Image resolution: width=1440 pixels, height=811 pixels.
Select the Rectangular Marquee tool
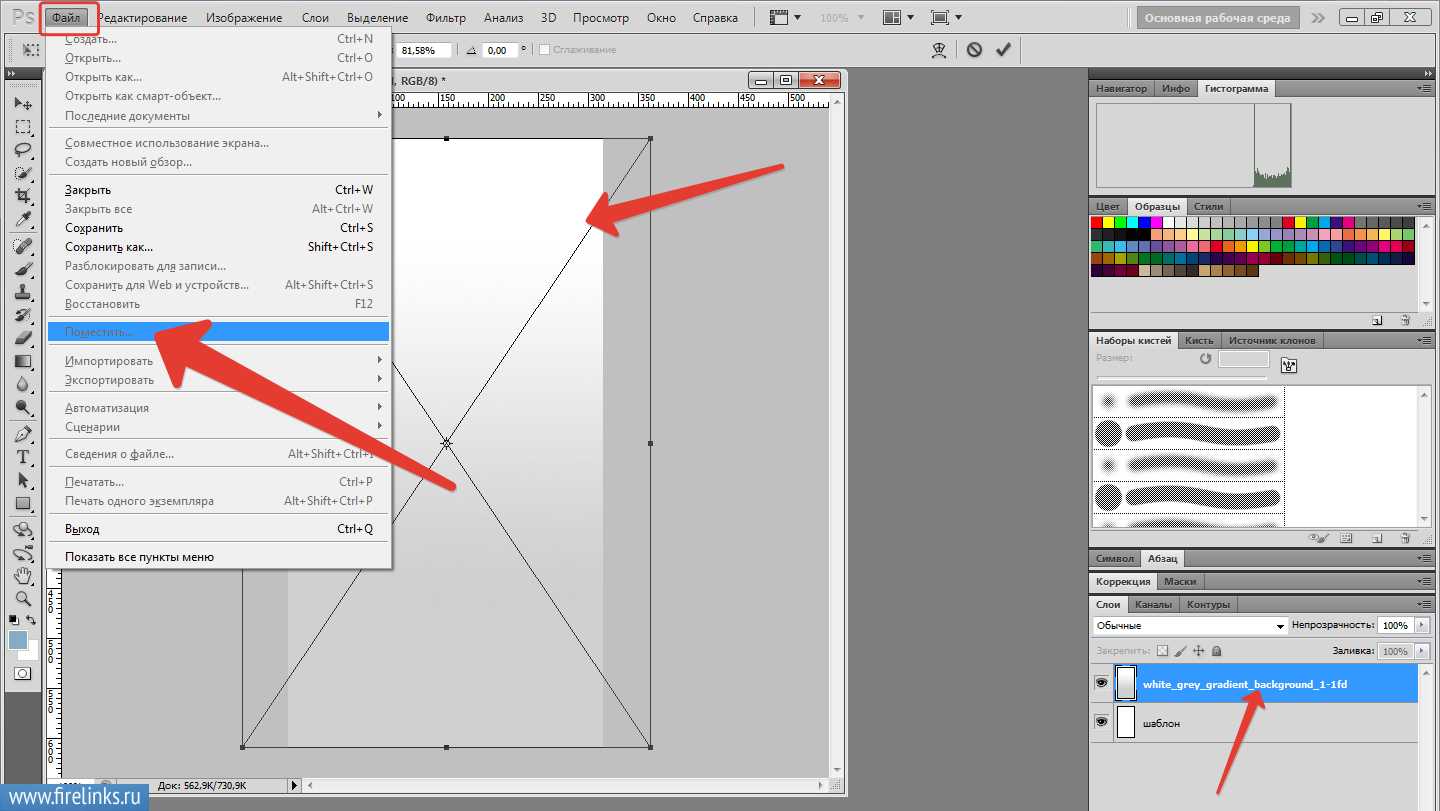click(x=22, y=127)
